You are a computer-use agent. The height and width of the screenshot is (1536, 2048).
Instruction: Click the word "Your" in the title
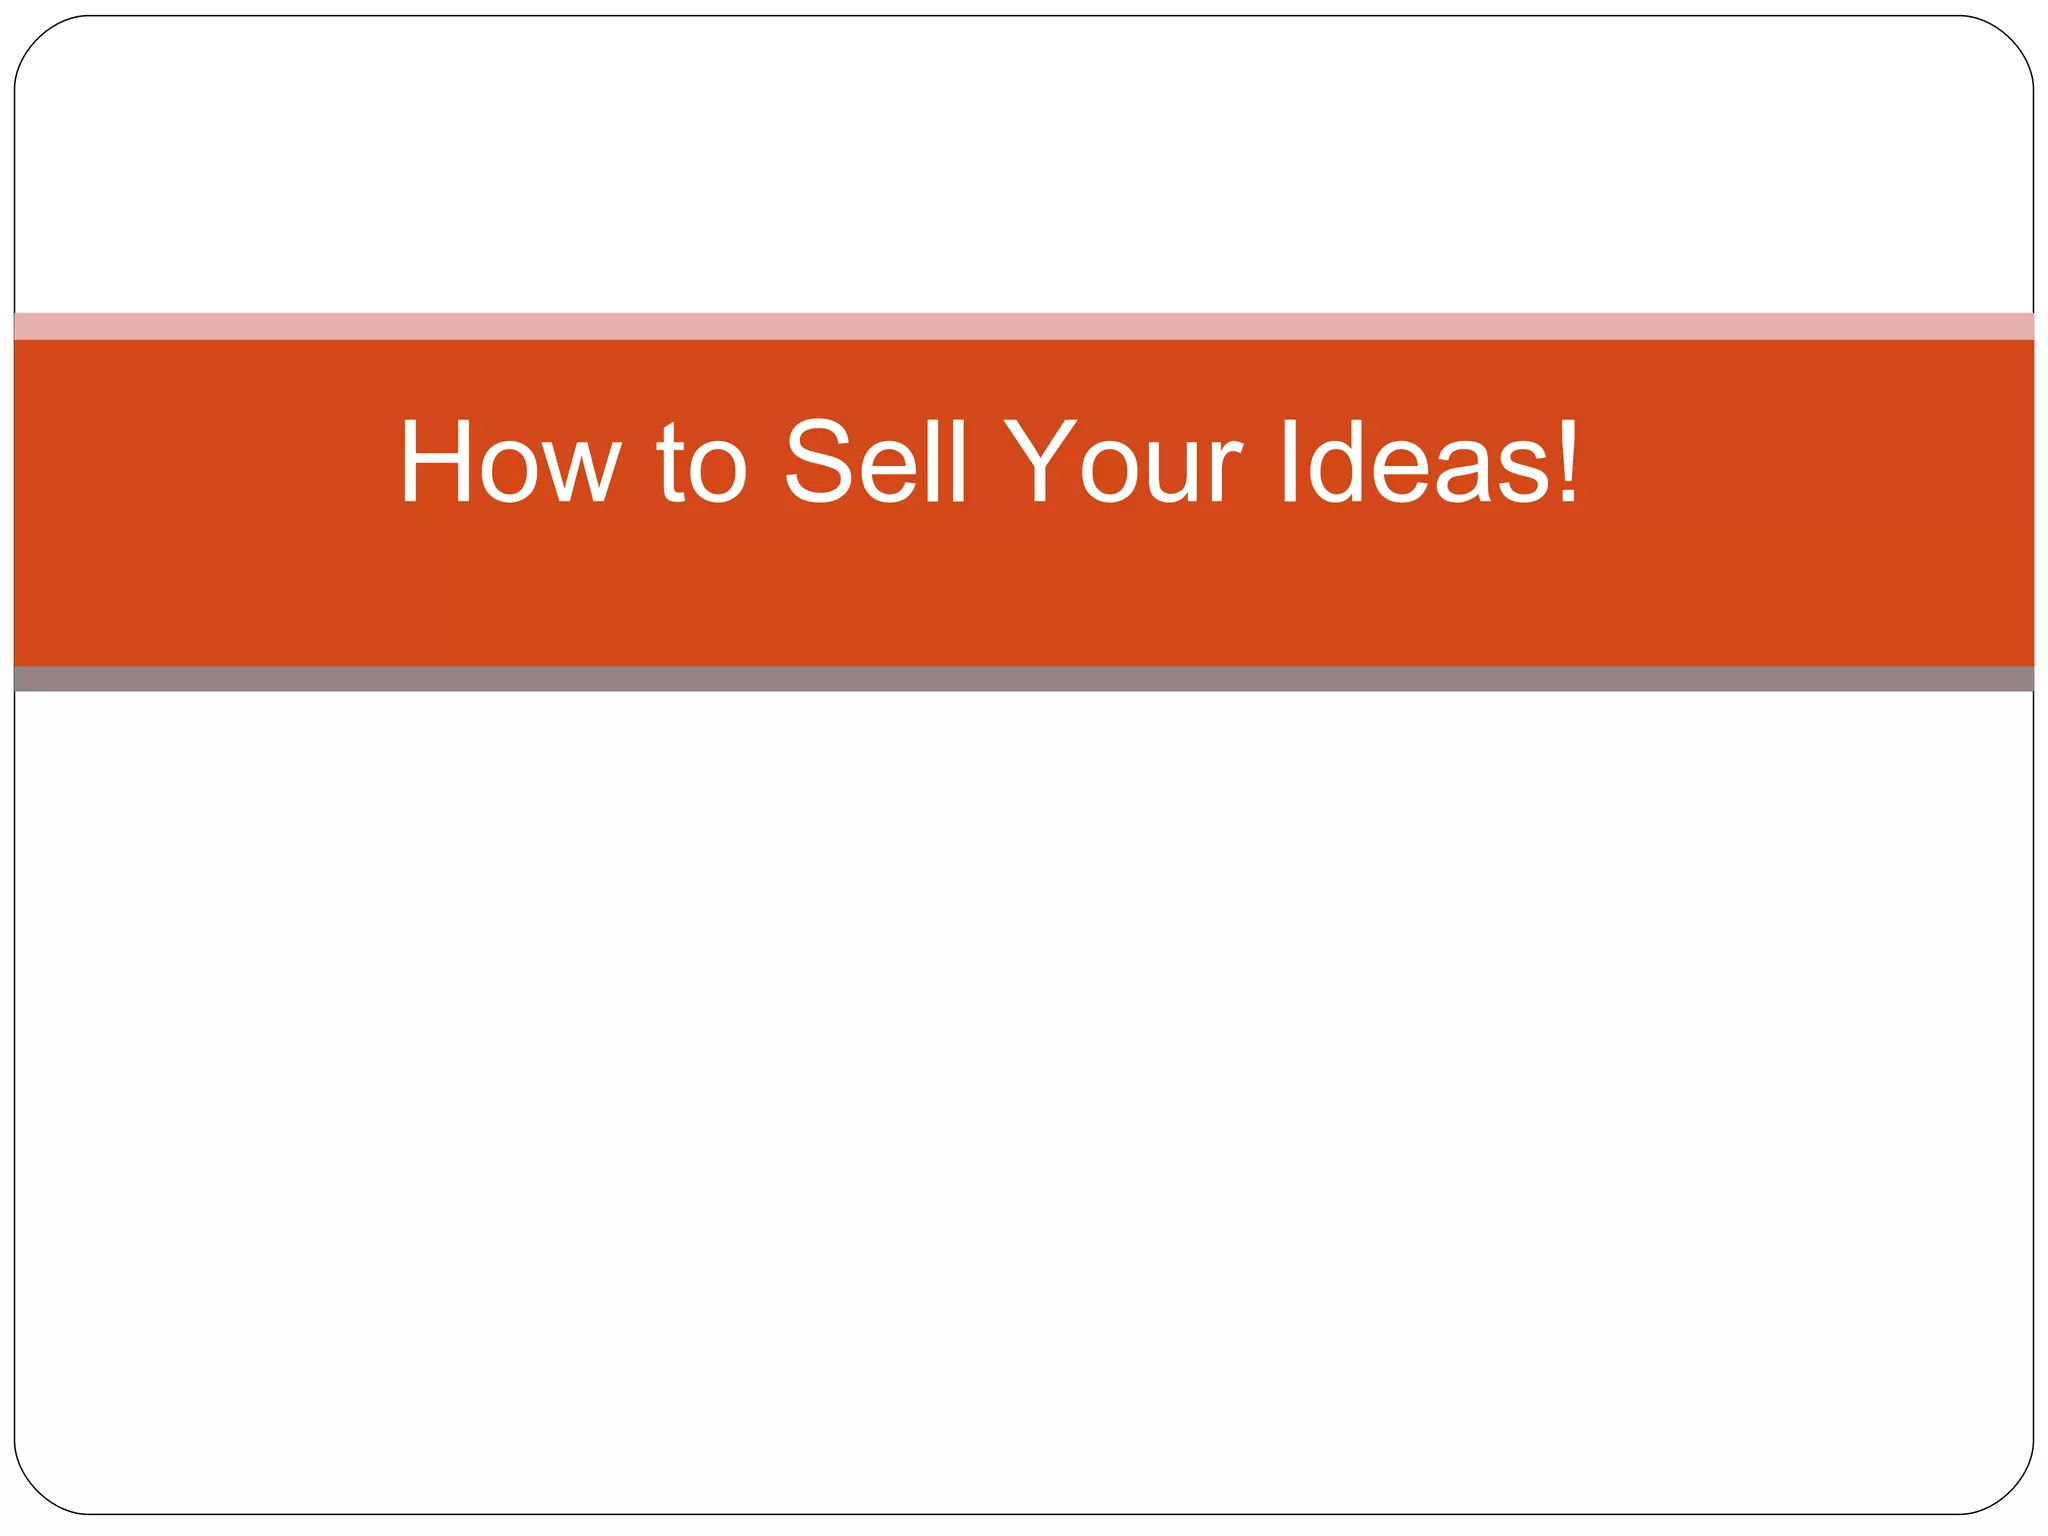pyautogui.click(x=1122, y=461)
